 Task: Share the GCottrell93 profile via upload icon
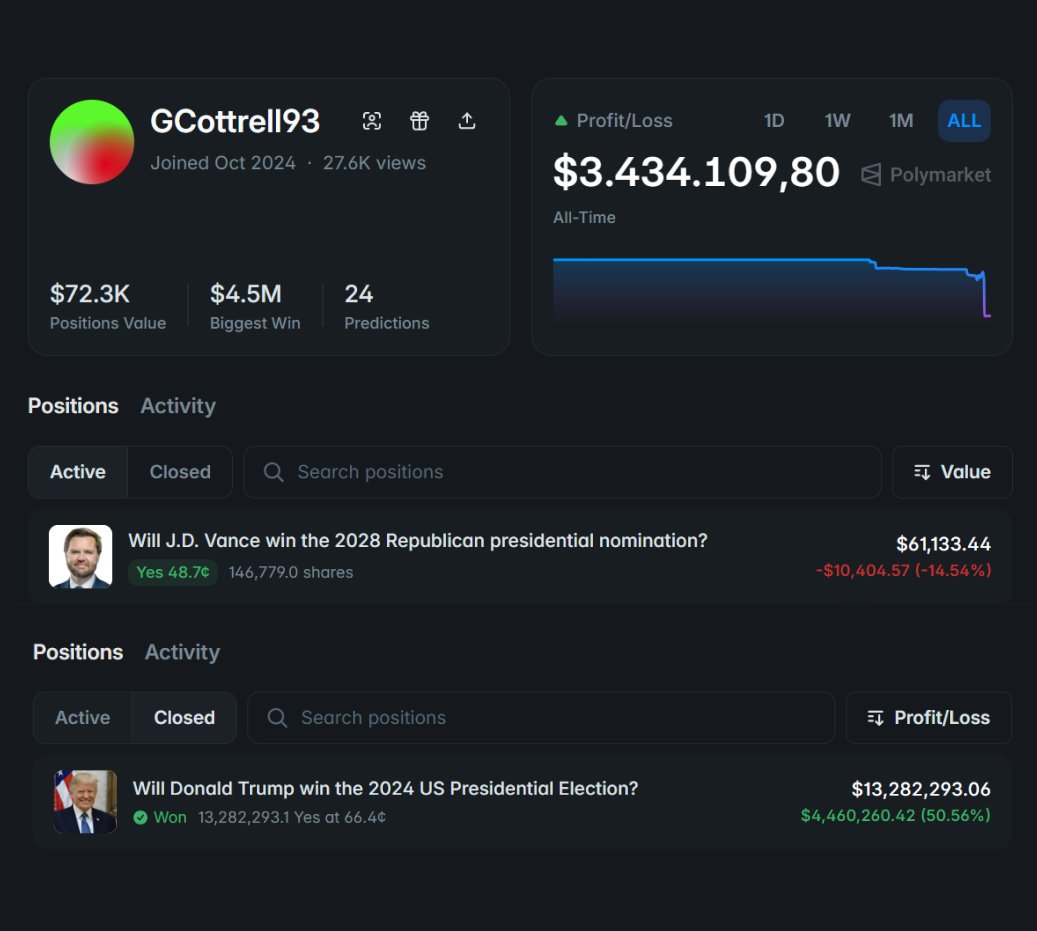[467, 120]
